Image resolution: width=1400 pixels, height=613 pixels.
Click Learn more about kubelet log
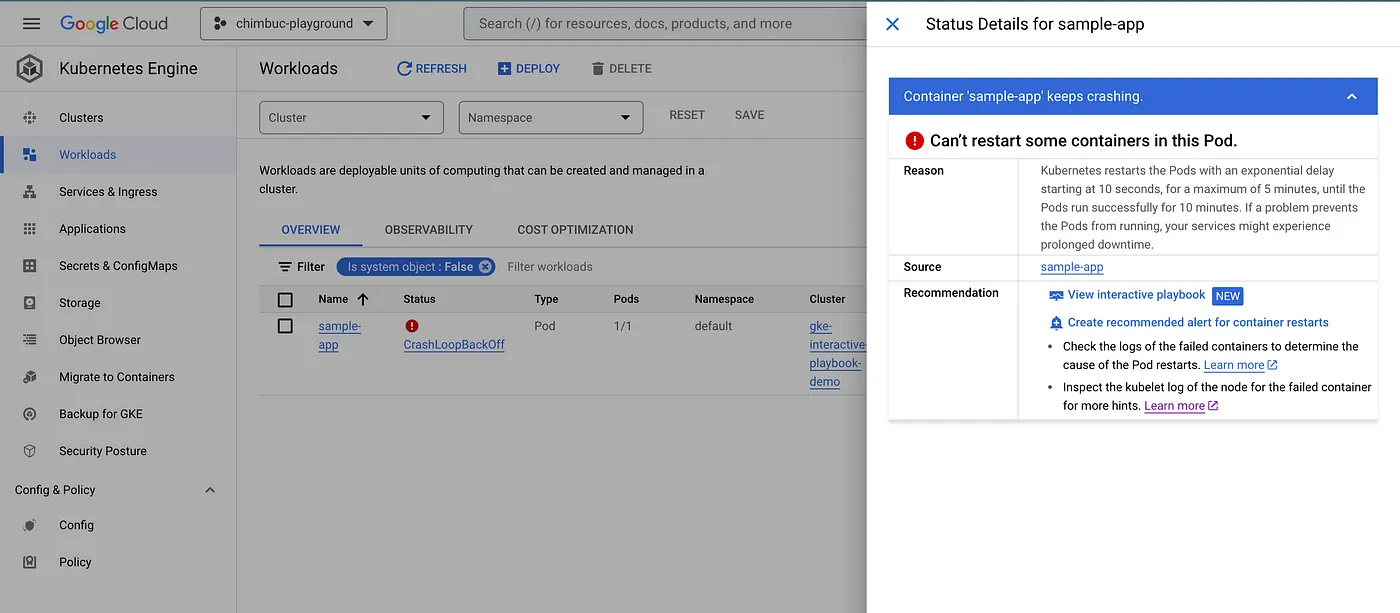(x=1181, y=406)
